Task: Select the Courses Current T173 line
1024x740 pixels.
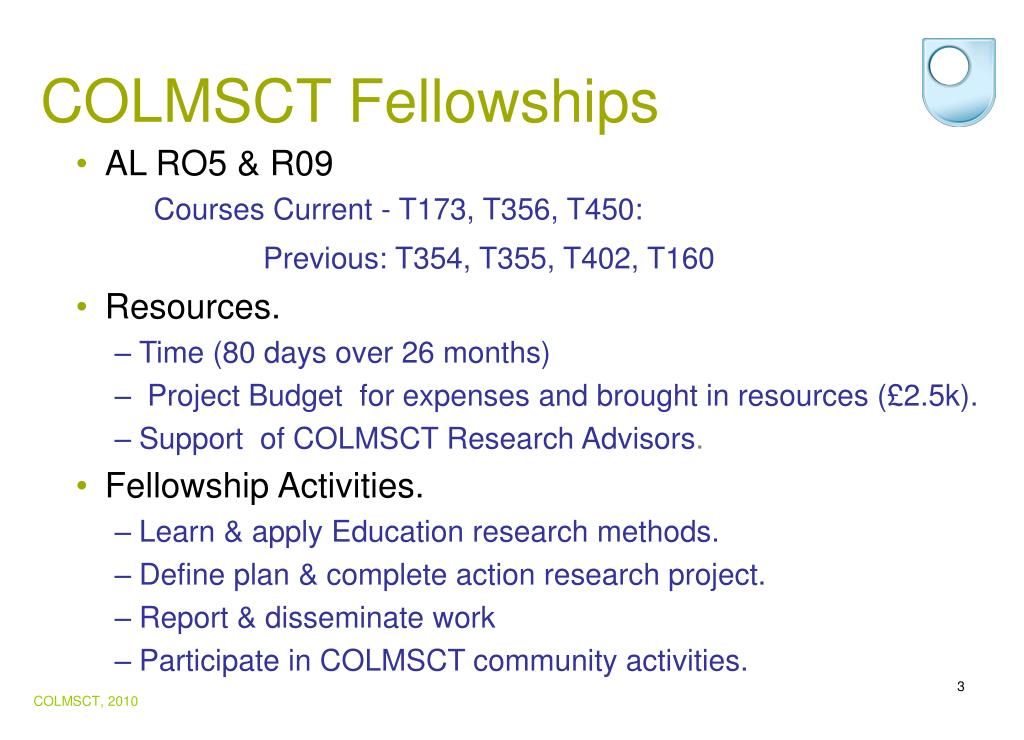Action: tap(398, 210)
